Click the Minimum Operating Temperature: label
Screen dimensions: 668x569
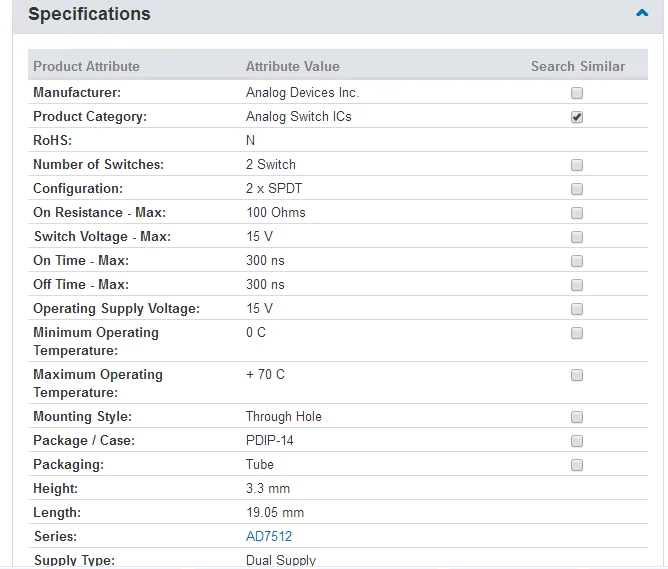(x=96, y=341)
